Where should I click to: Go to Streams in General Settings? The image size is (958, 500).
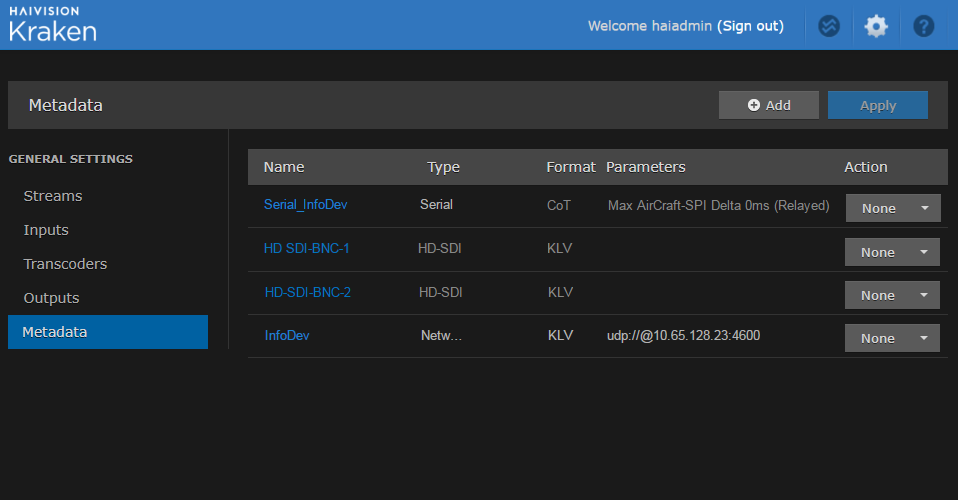(x=53, y=196)
